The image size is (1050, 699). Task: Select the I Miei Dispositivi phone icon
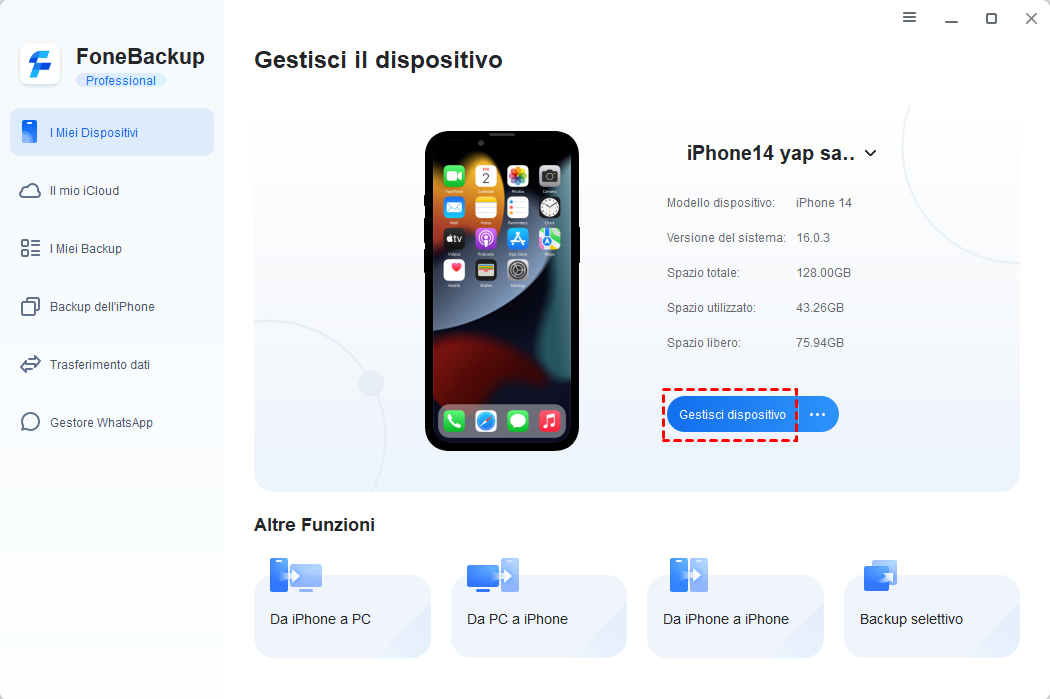[x=29, y=132]
